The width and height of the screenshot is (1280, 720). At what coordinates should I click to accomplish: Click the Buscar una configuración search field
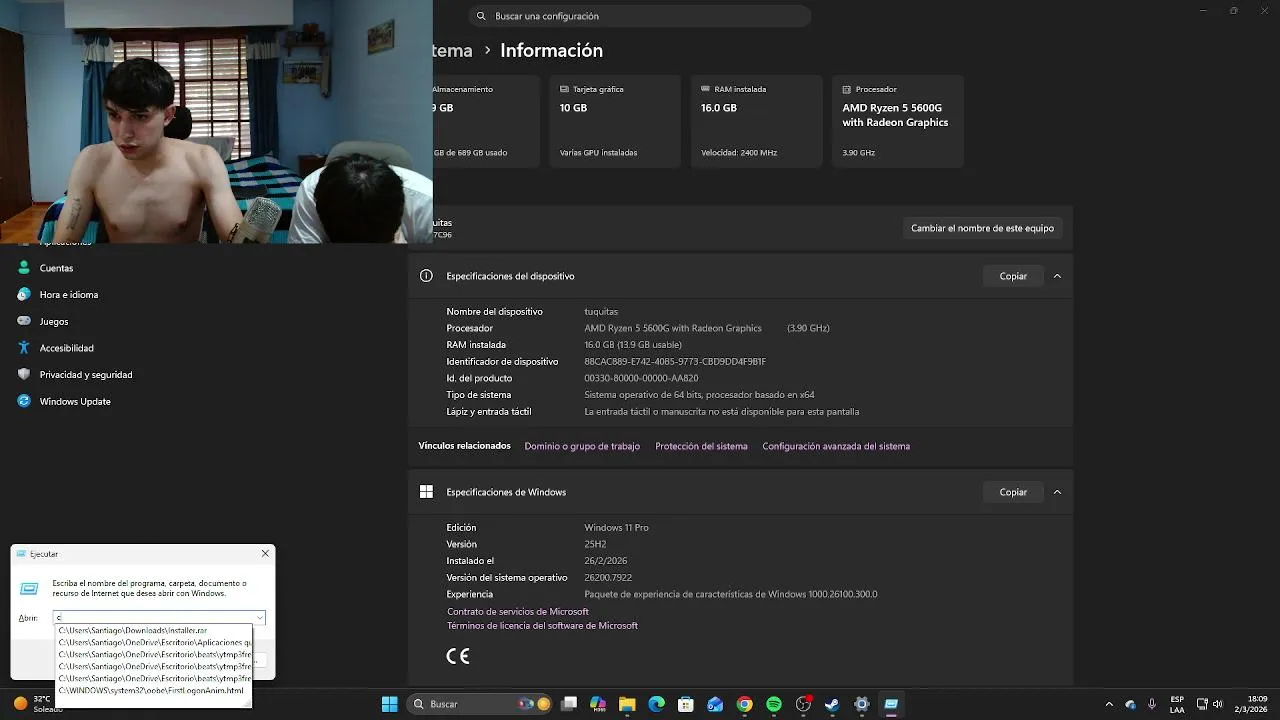[x=640, y=16]
